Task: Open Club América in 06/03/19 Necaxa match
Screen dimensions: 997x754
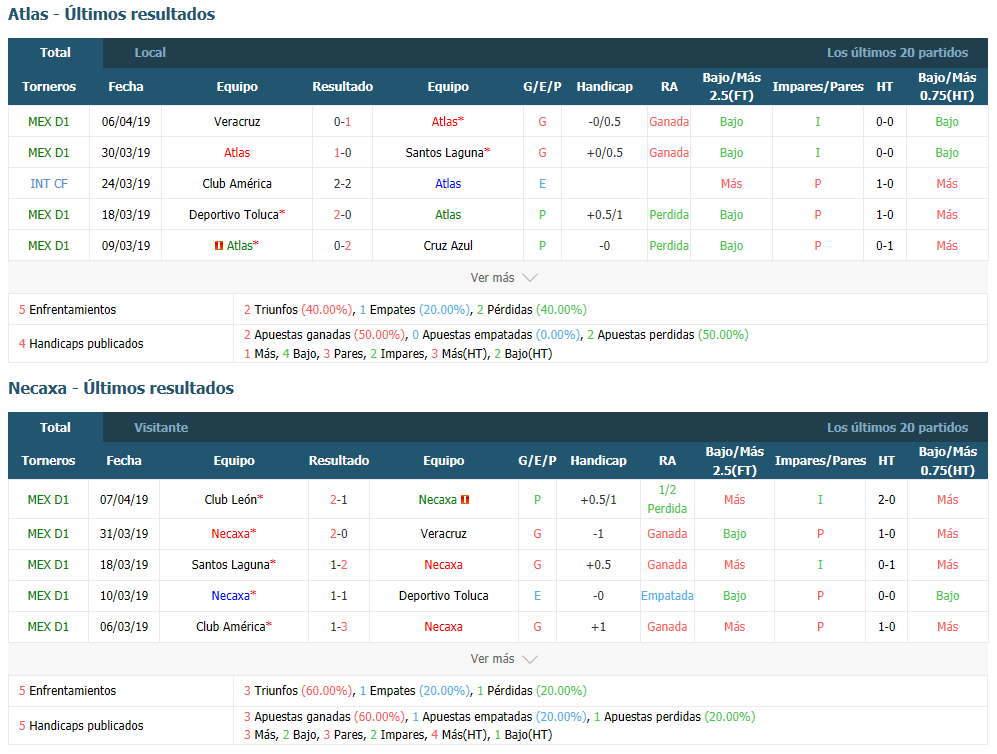Action: click(x=231, y=627)
